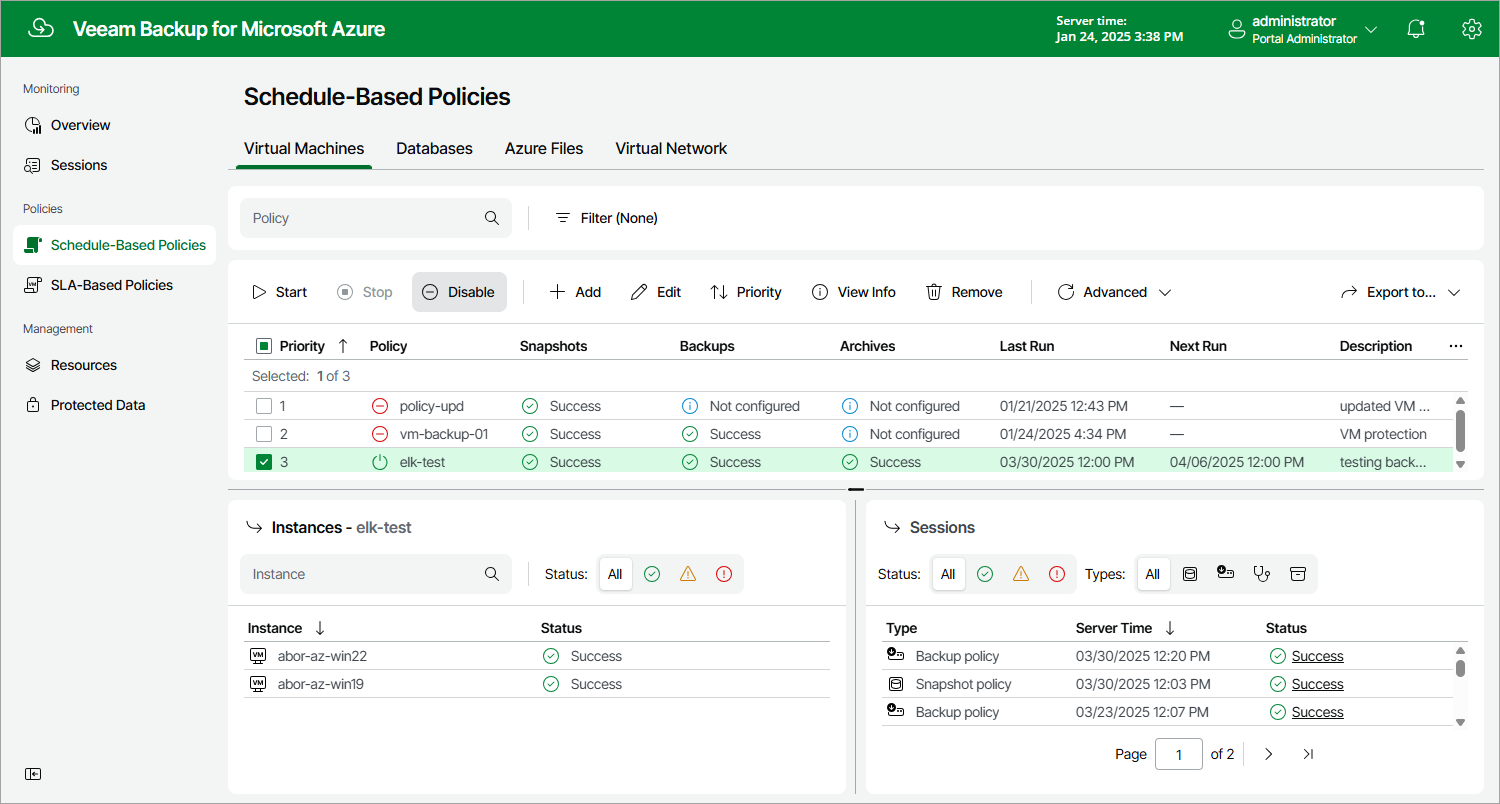Viewport: 1500px width, 804px height.
Task: Expand the Advanced dropdown menu
Action: coord(1114,292)
